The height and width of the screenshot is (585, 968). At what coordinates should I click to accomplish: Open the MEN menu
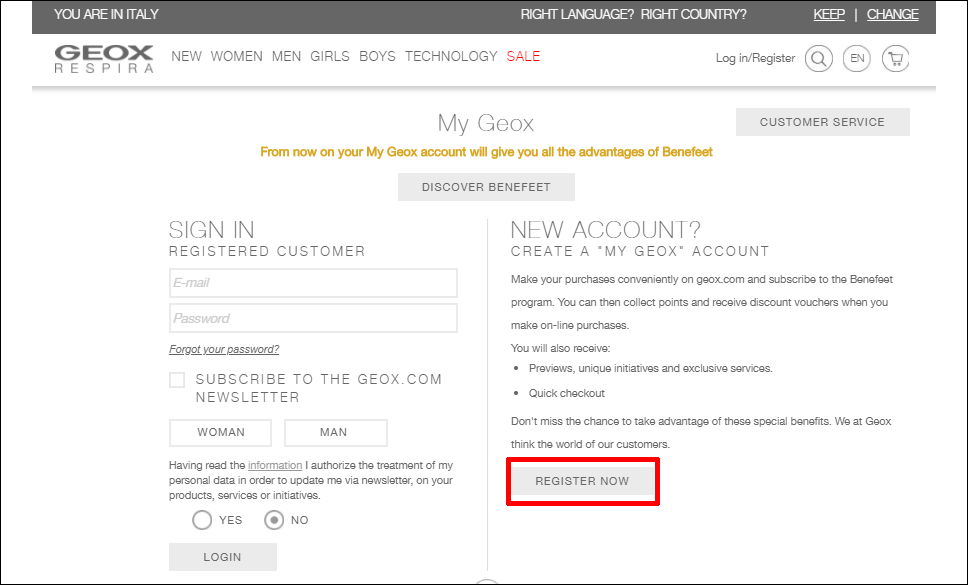(x=286, y=56)
